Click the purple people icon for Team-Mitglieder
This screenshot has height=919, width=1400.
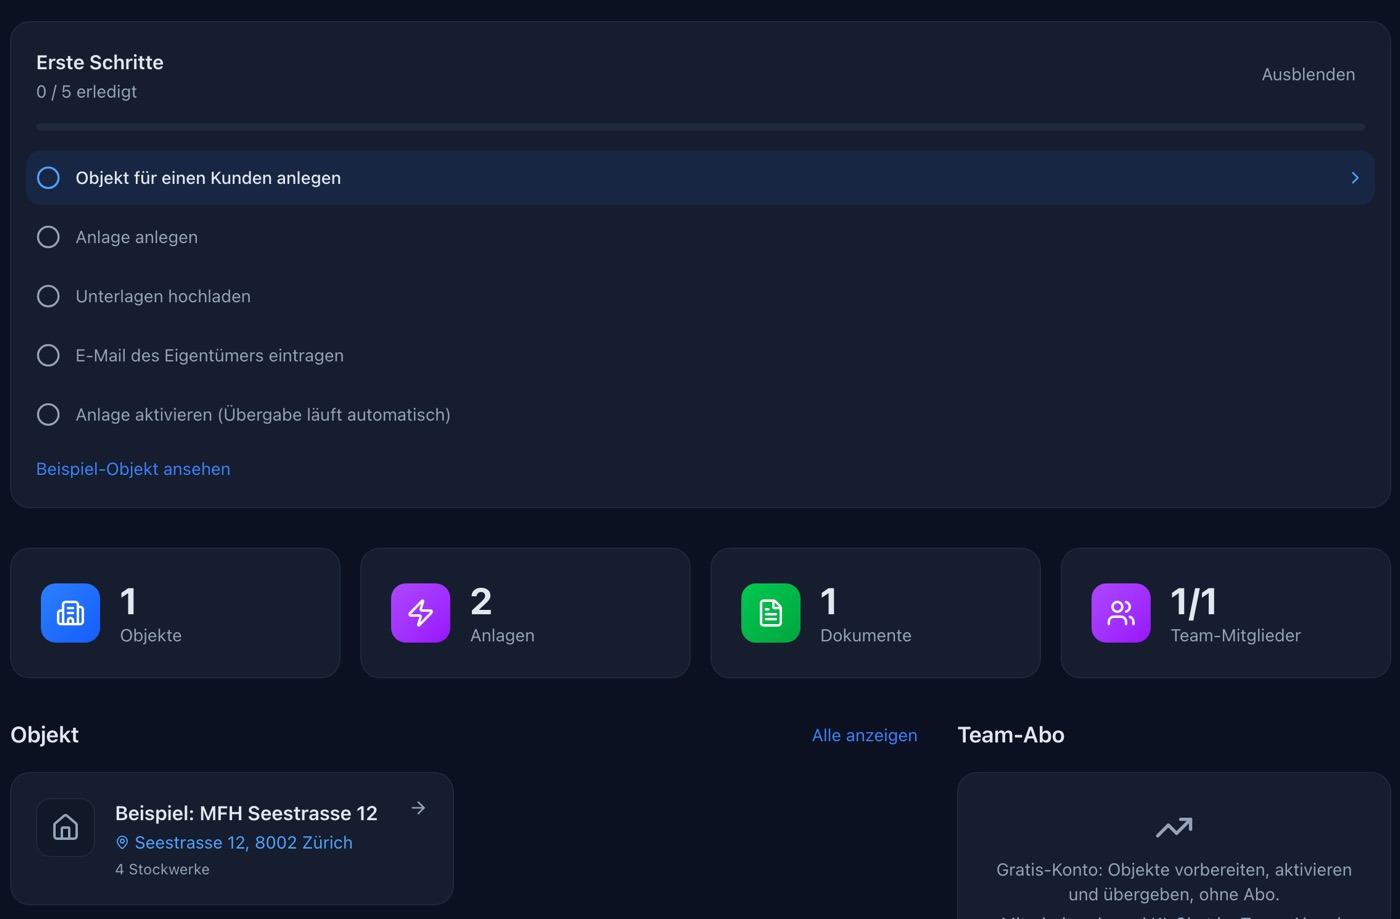coord(1121,613)
